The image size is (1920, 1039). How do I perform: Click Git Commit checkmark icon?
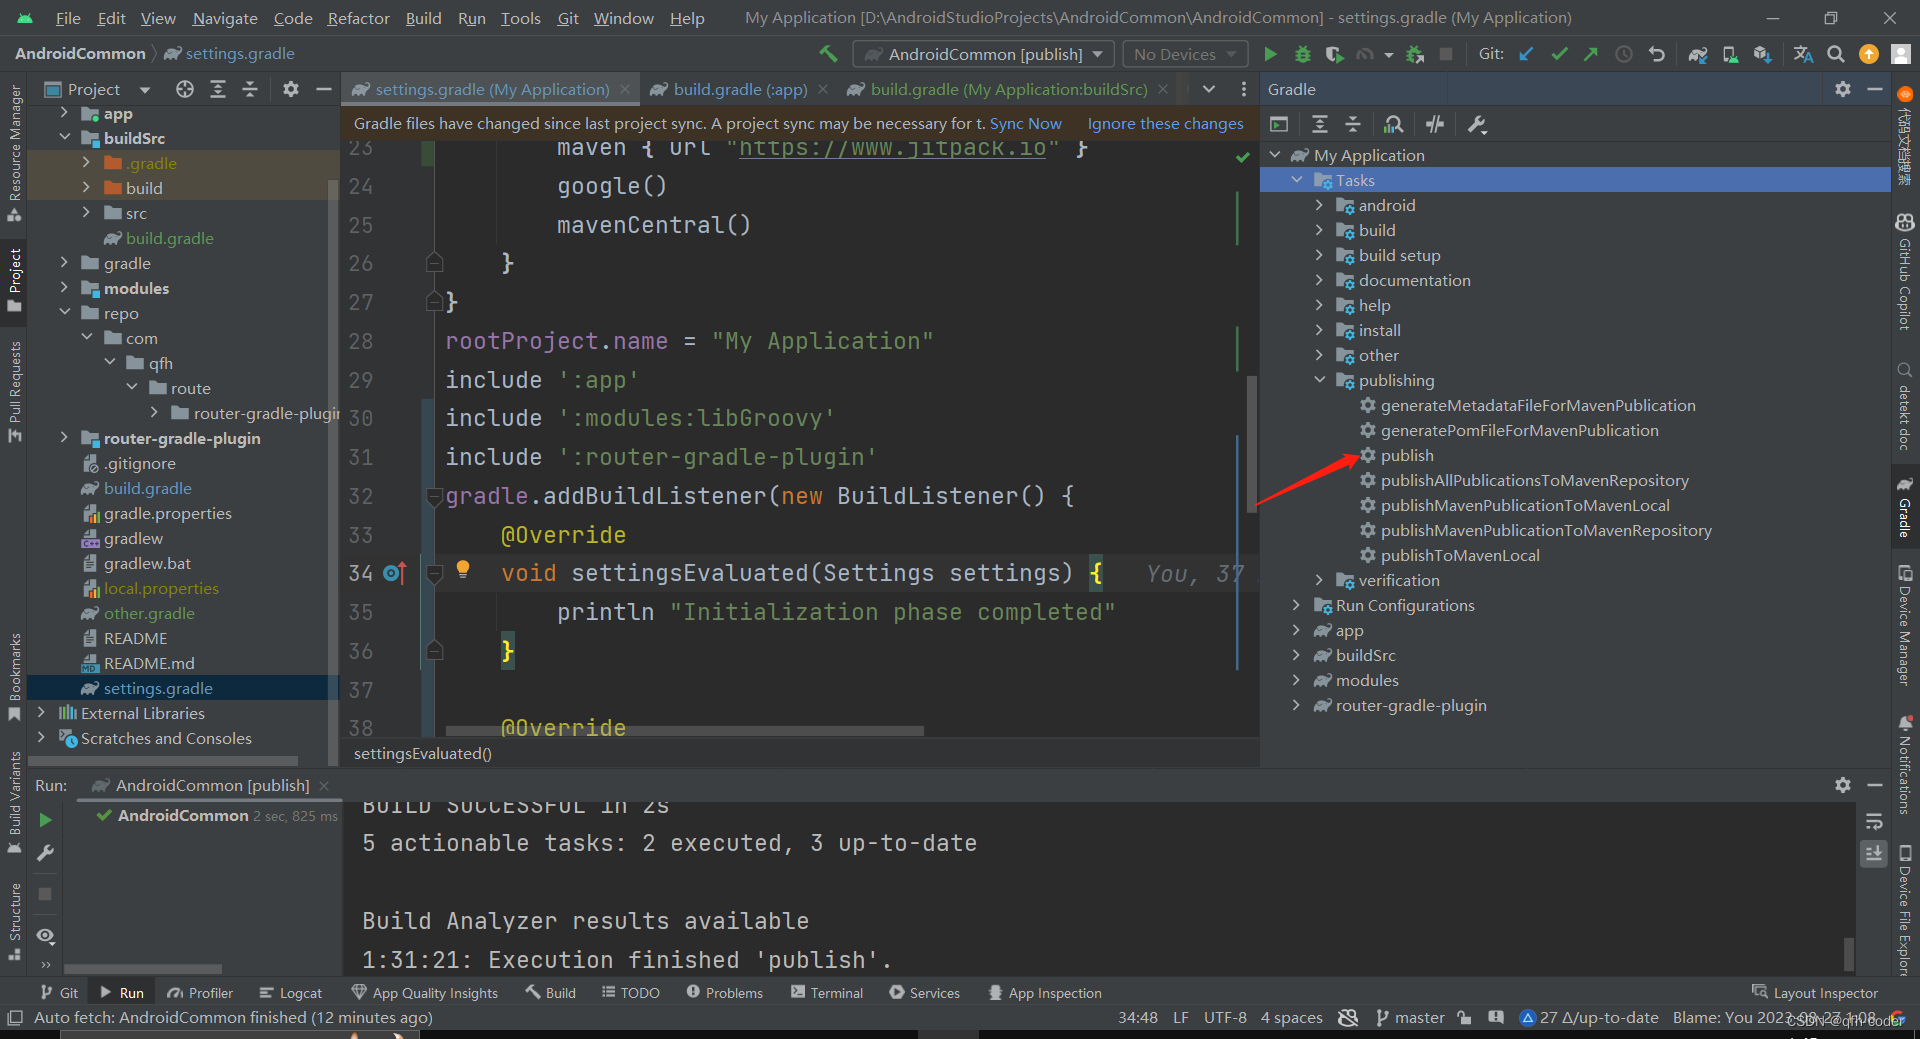[1559, 54]
